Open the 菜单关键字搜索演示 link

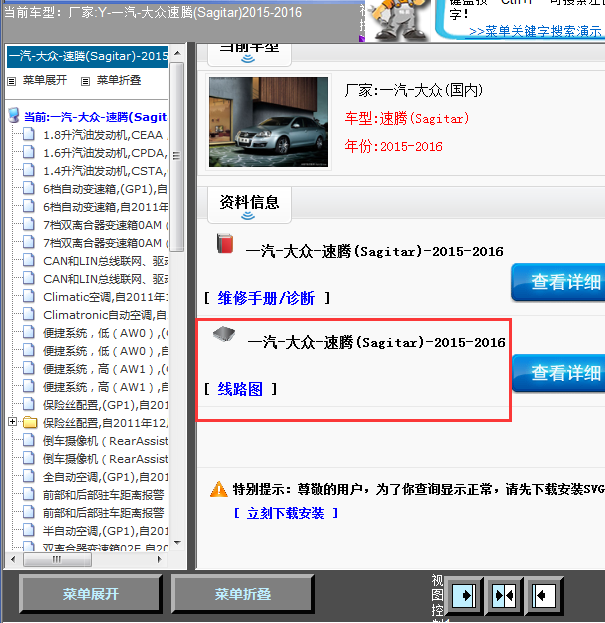tap(536, 31)
